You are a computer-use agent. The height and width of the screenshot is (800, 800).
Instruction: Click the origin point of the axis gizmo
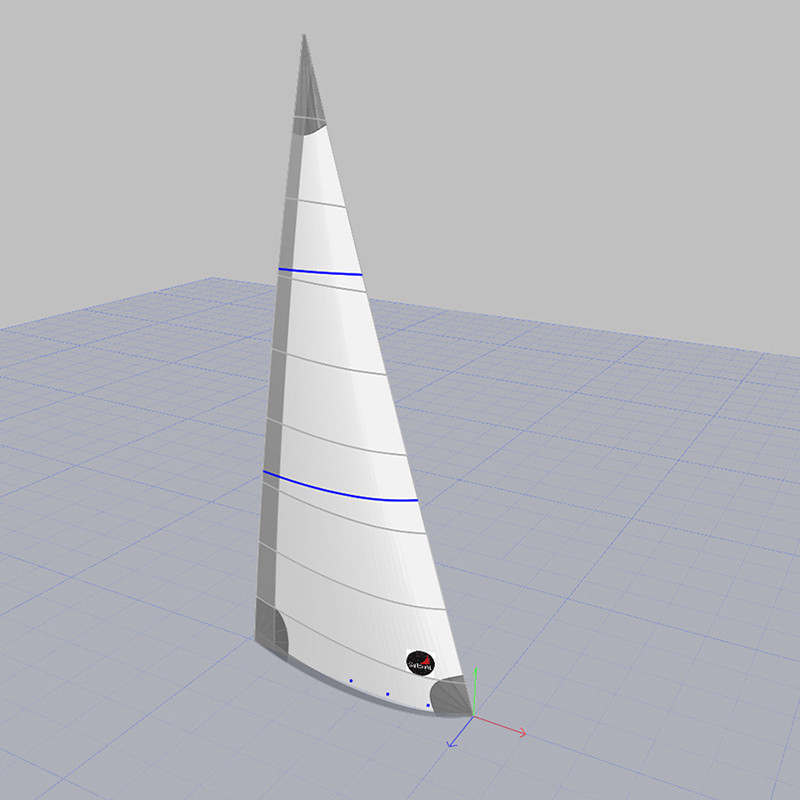[472, 716]
